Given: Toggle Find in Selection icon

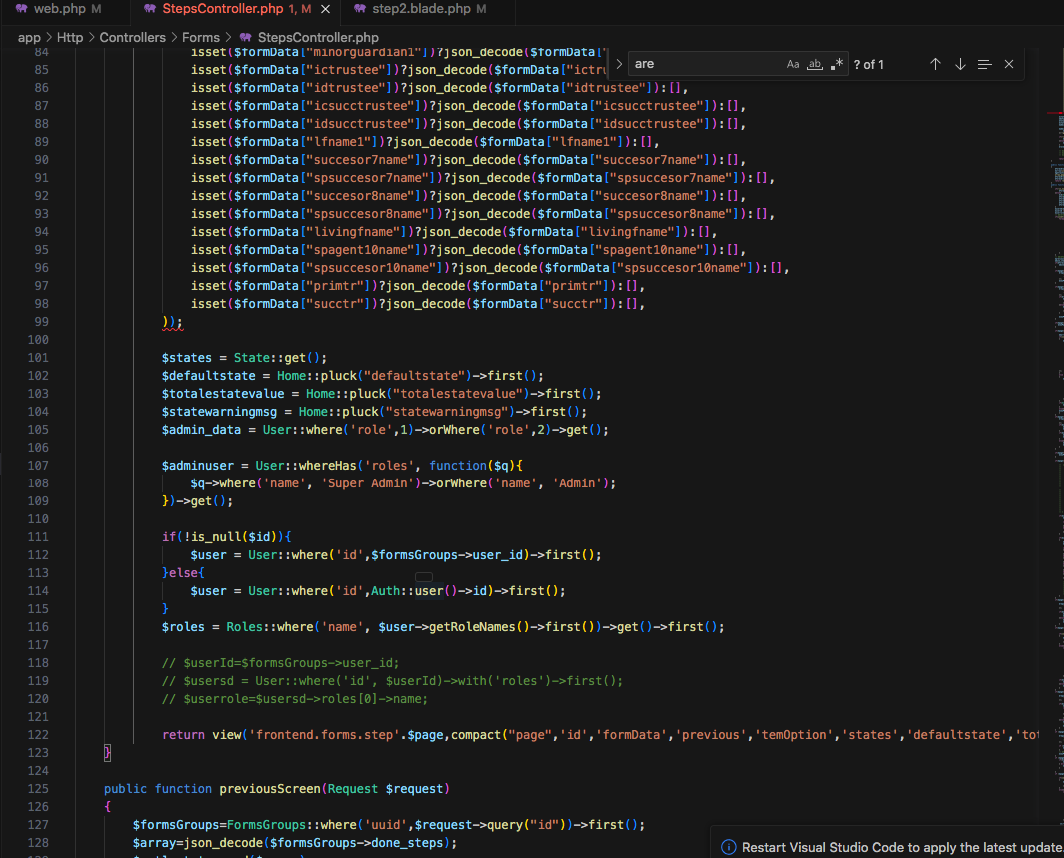Looking at the screenshot, I should [984, 64].
